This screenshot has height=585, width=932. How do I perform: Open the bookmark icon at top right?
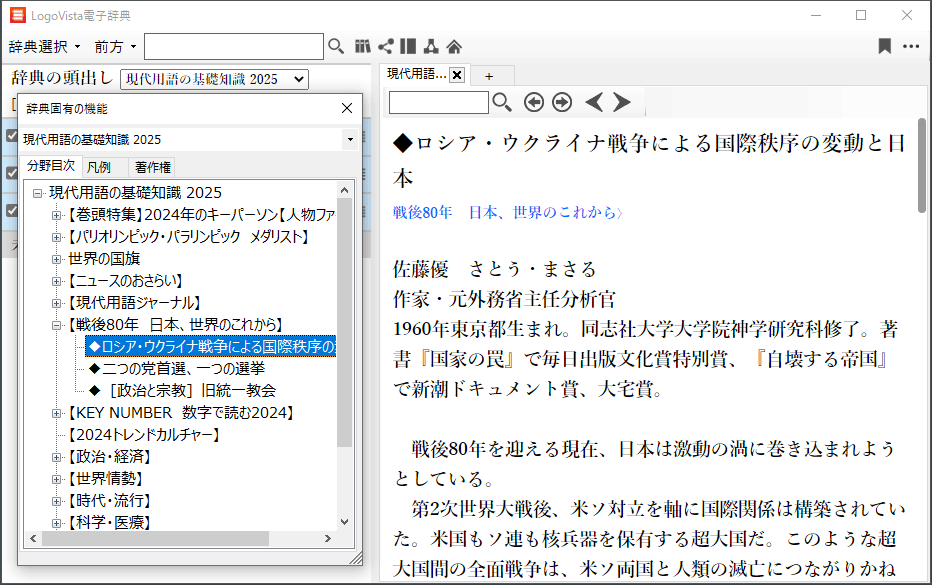pyautogui.click(x=884, y=46)
